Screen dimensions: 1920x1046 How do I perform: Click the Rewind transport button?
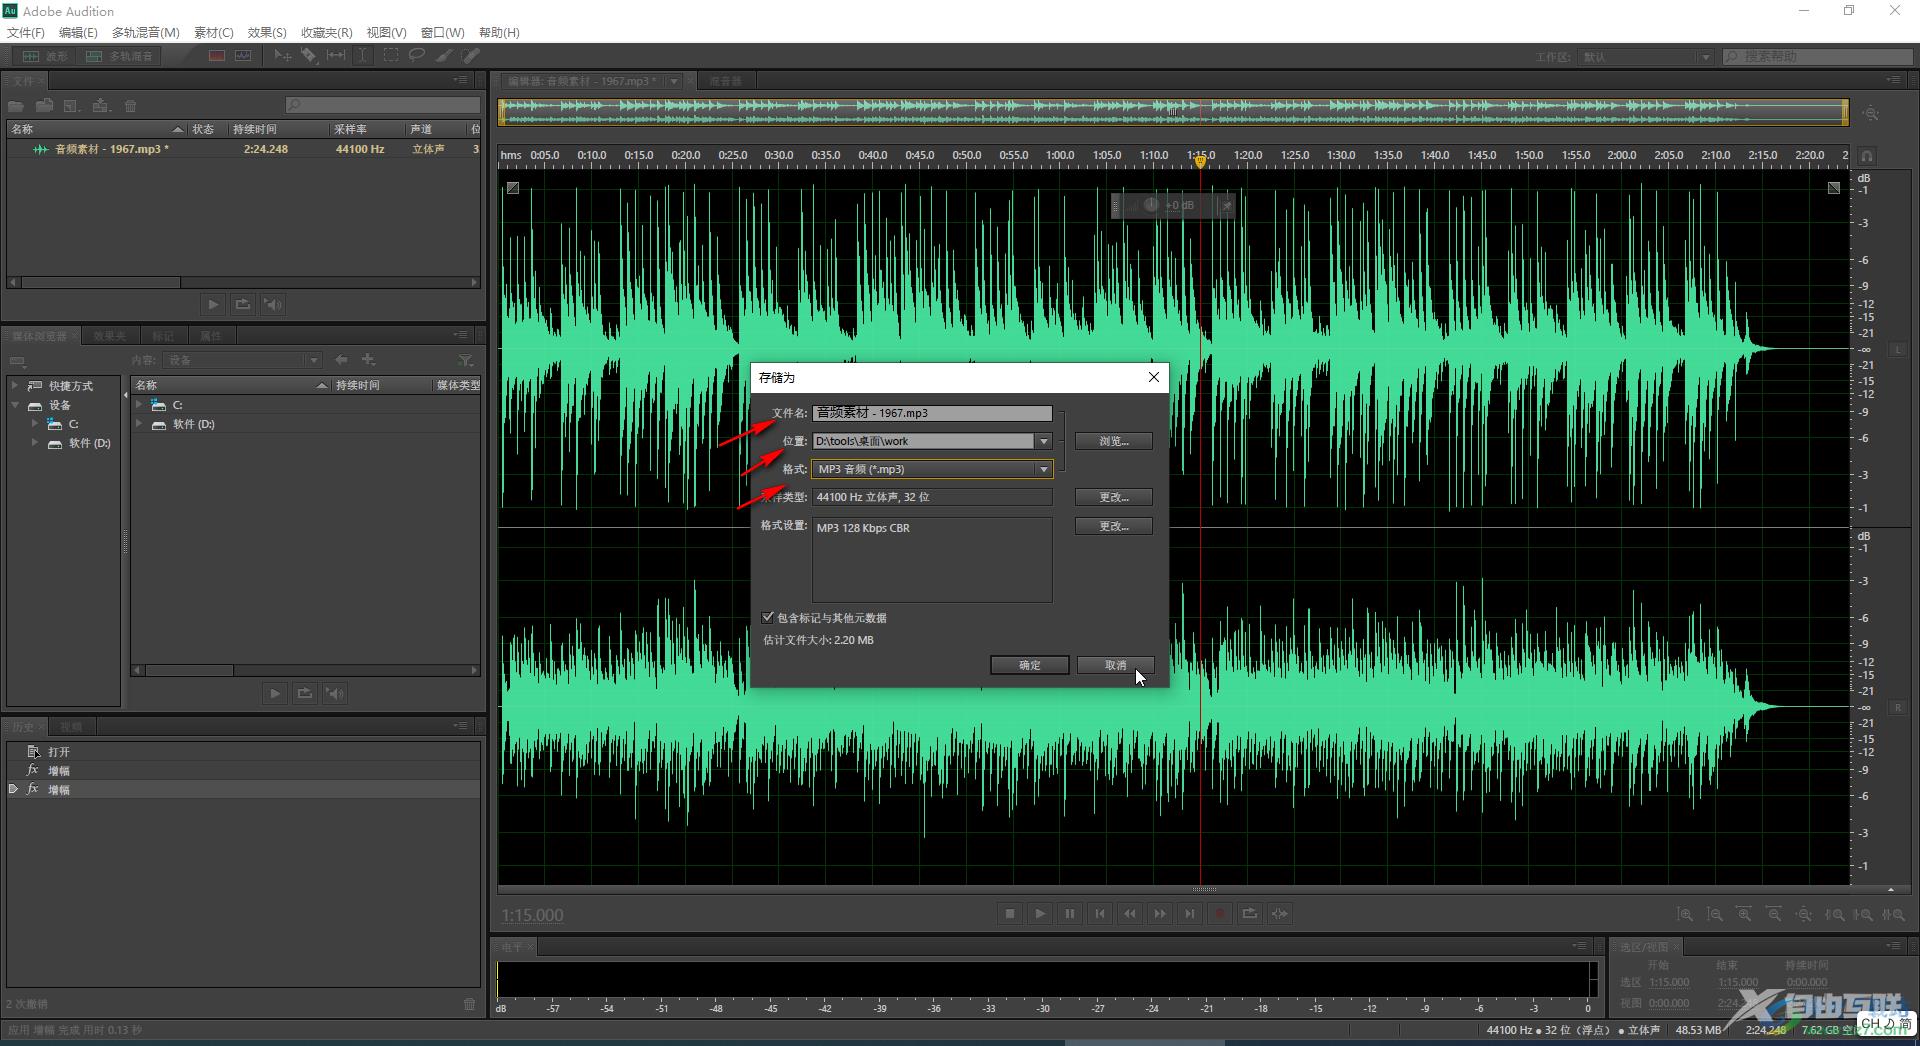click(1130, 914)
